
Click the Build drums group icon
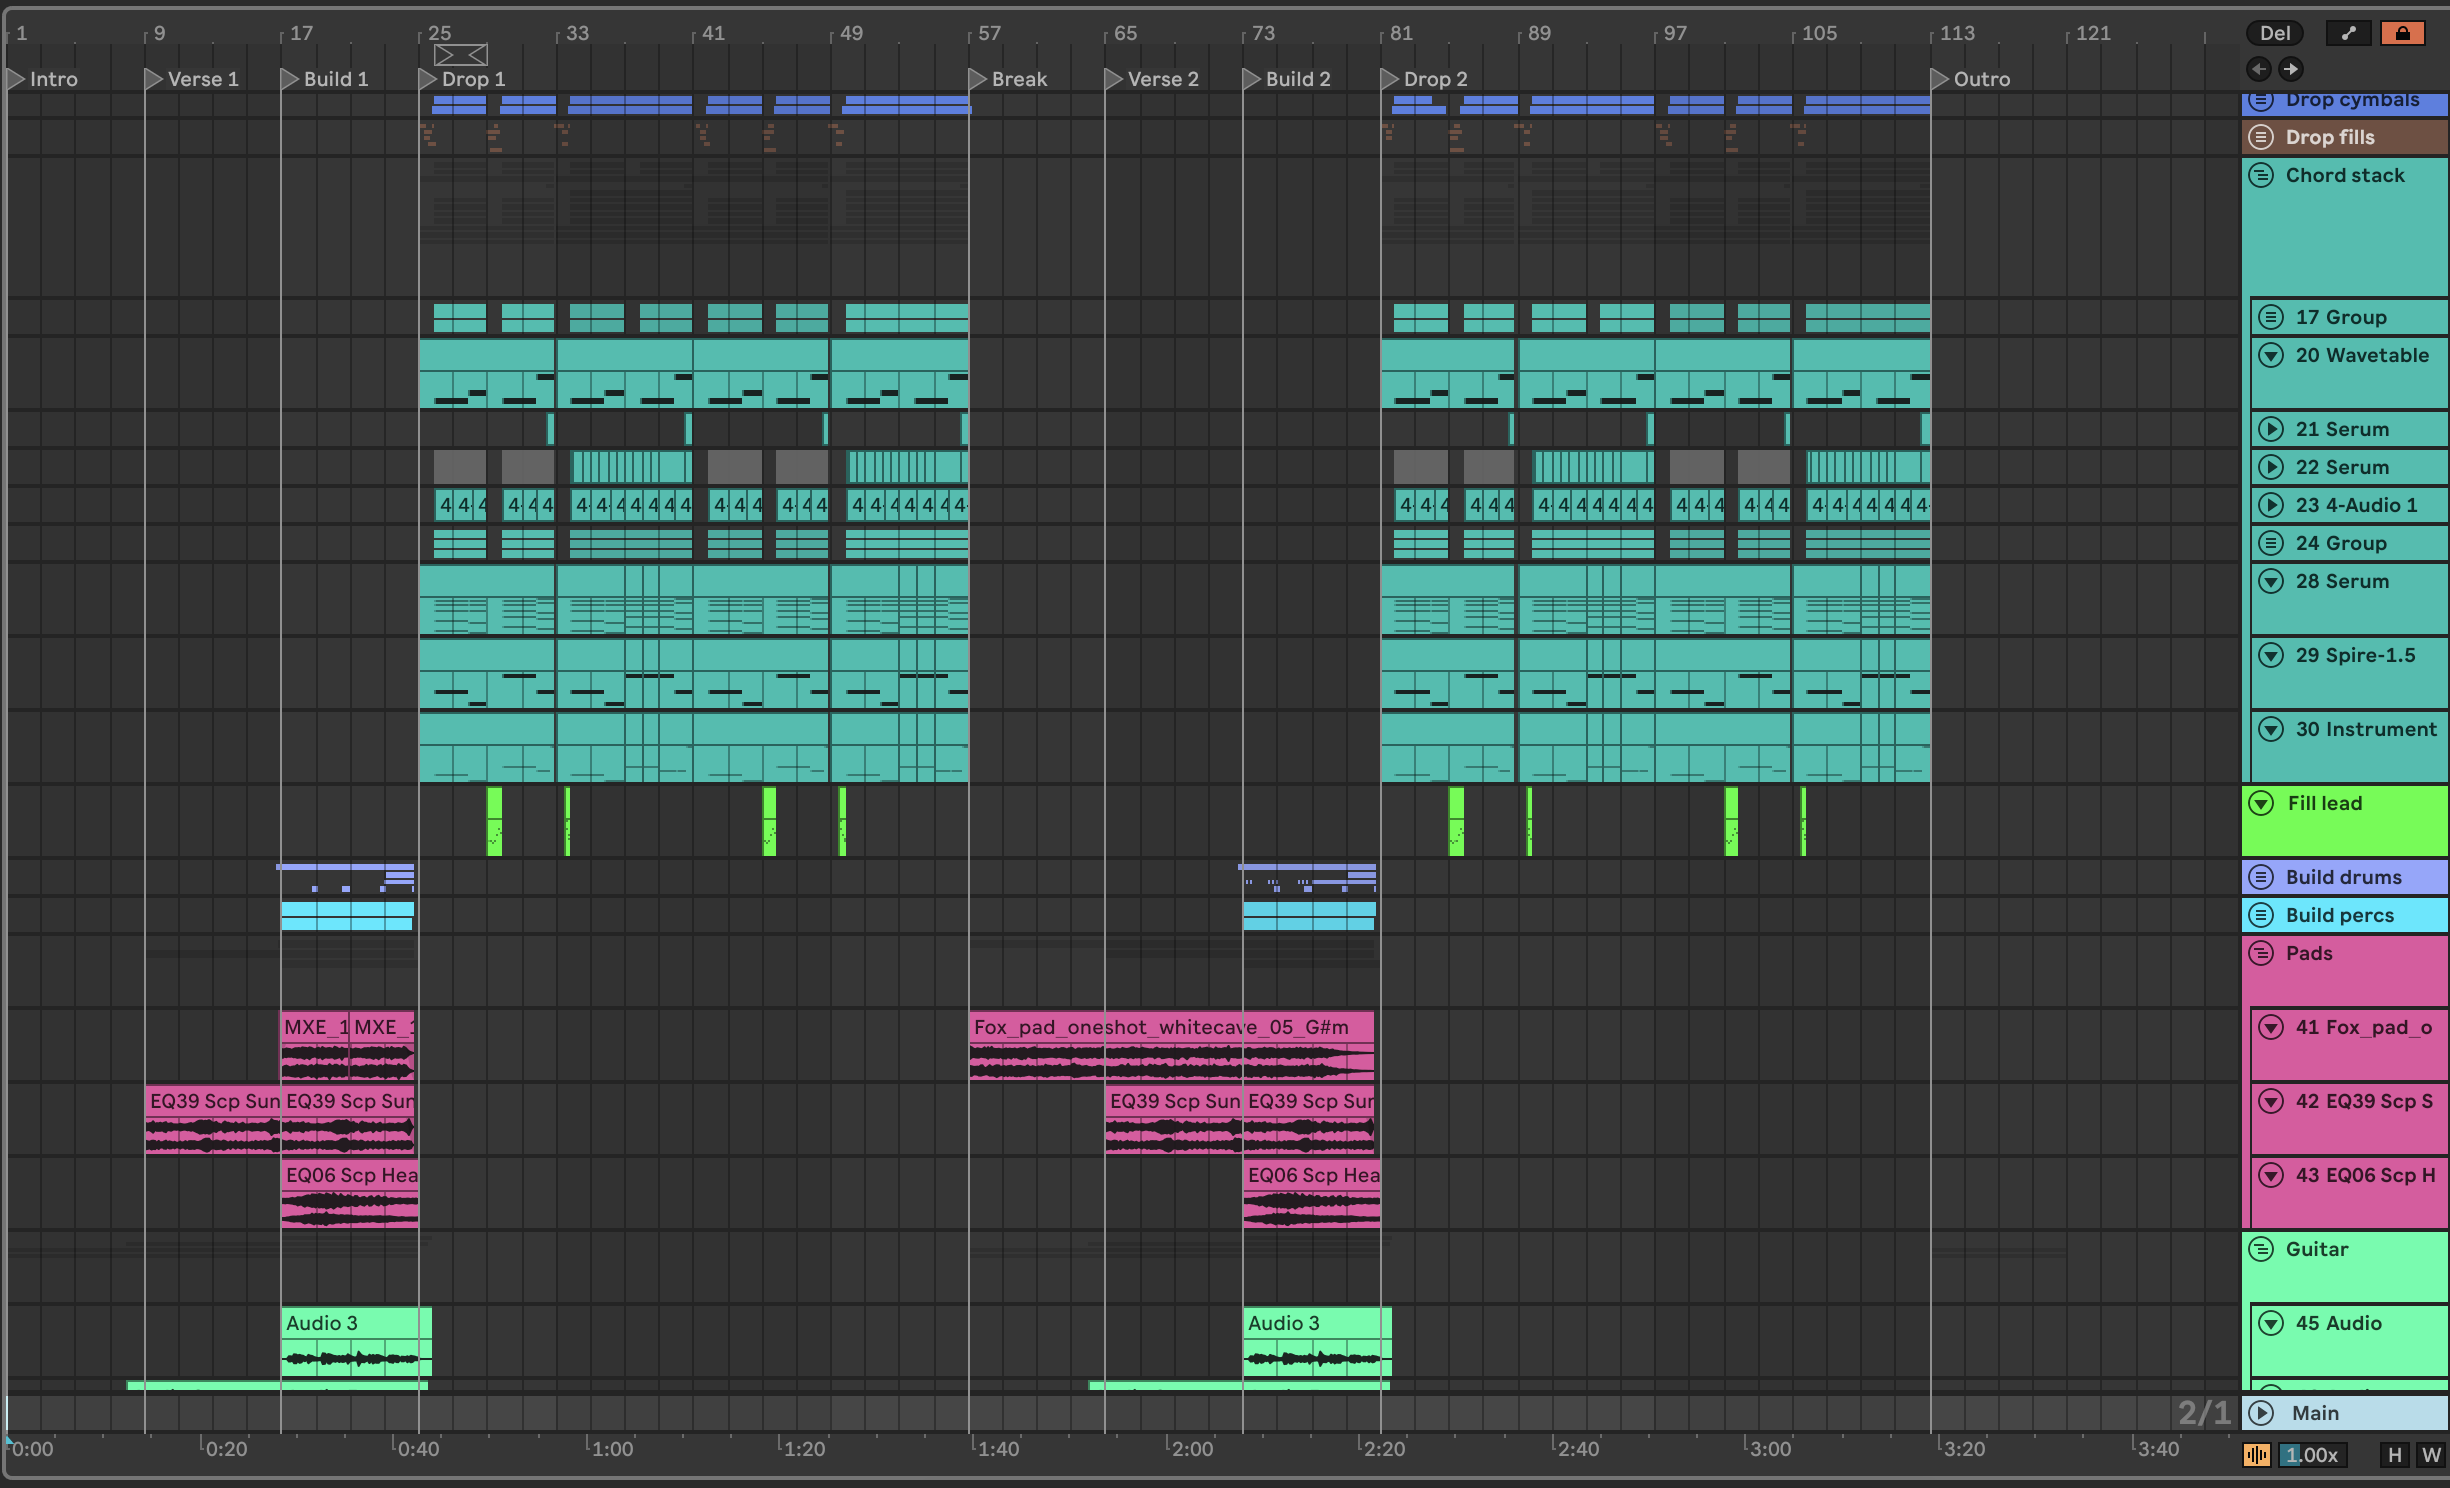coord(2261,878)
